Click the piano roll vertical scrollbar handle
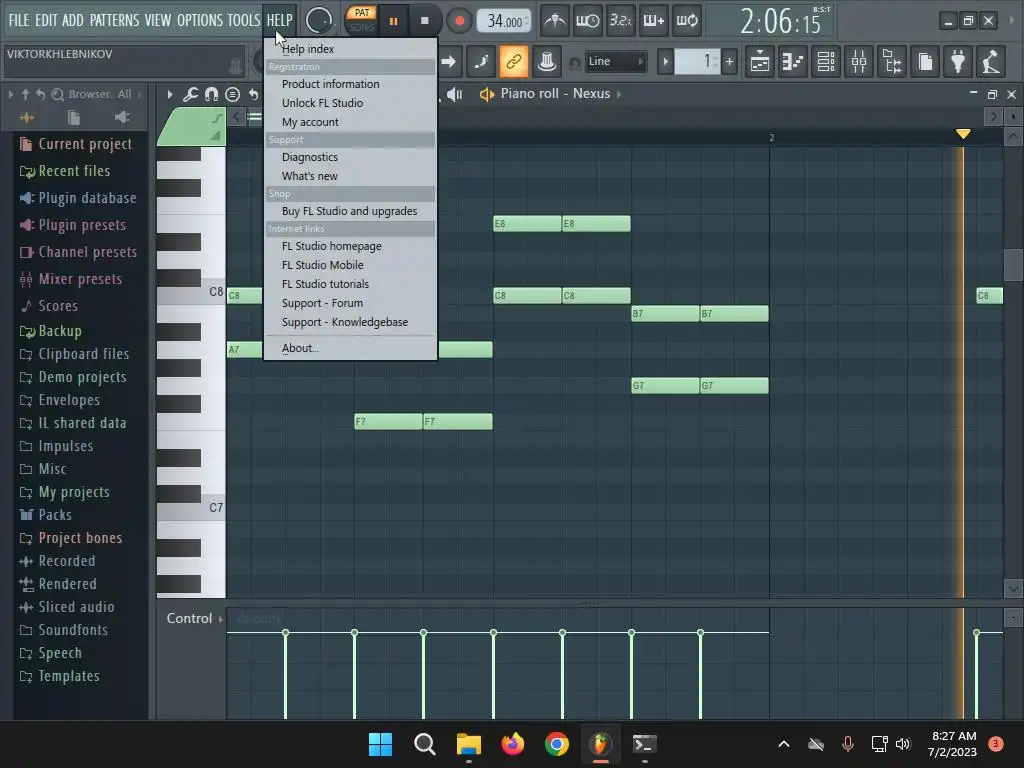Image resolution: width=1024 pixels, height=768 pixels. 1013,264
